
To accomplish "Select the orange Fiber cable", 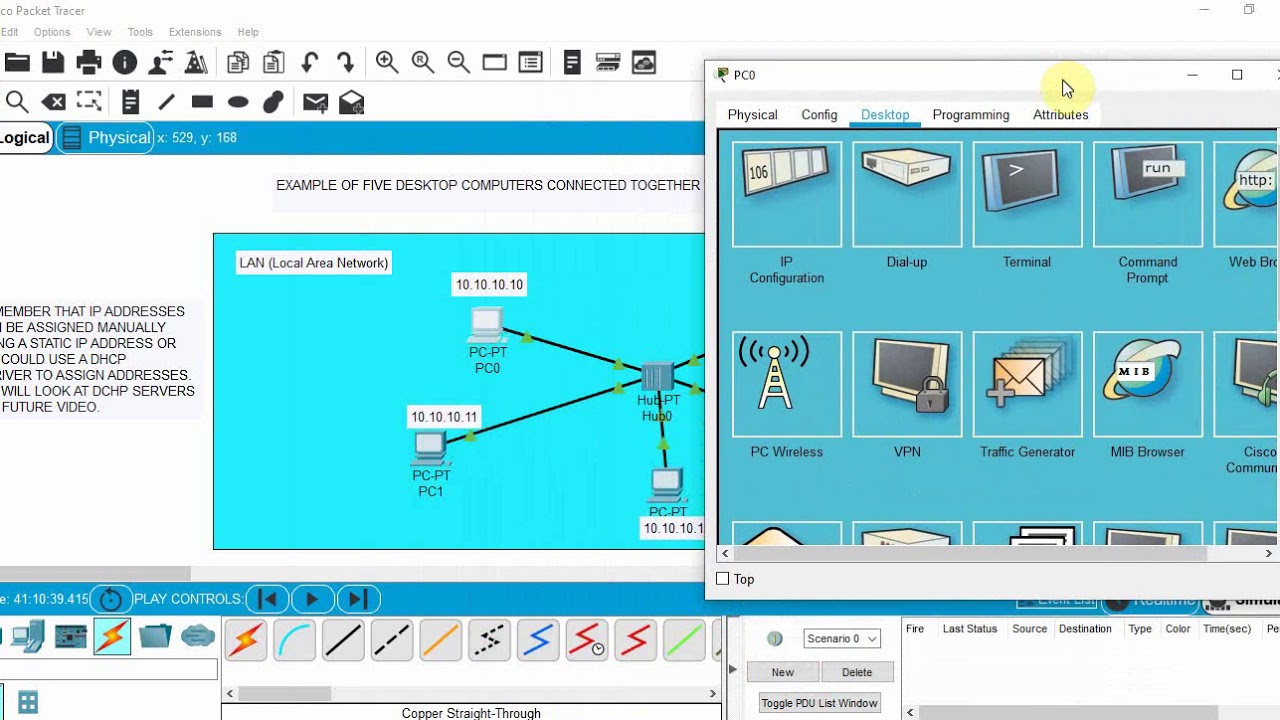I will pyautogui.click(x=440, y=640).
